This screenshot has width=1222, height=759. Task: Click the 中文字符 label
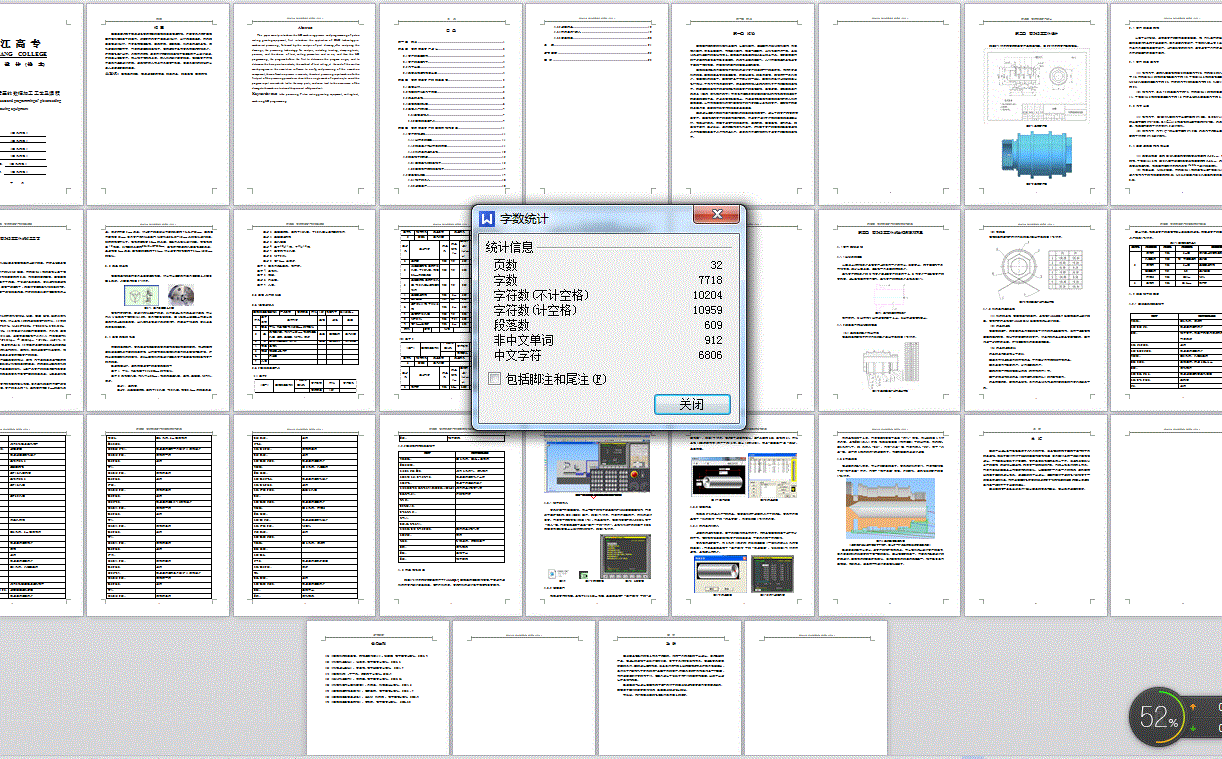[517, 355]
